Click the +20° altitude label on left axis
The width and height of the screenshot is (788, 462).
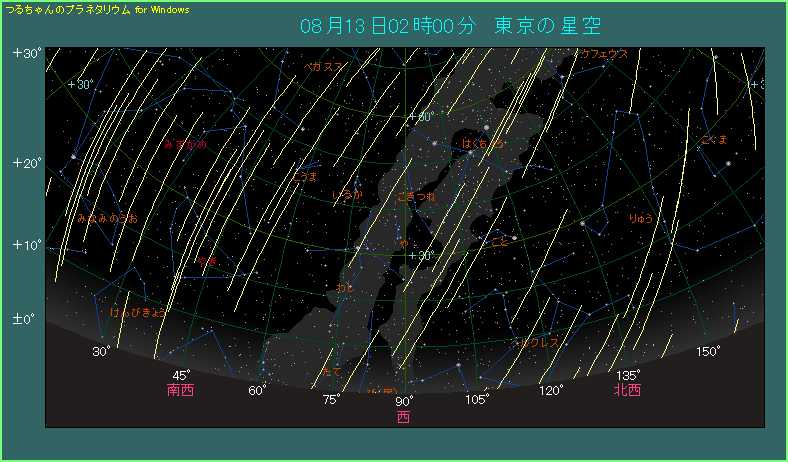point(26,163)
